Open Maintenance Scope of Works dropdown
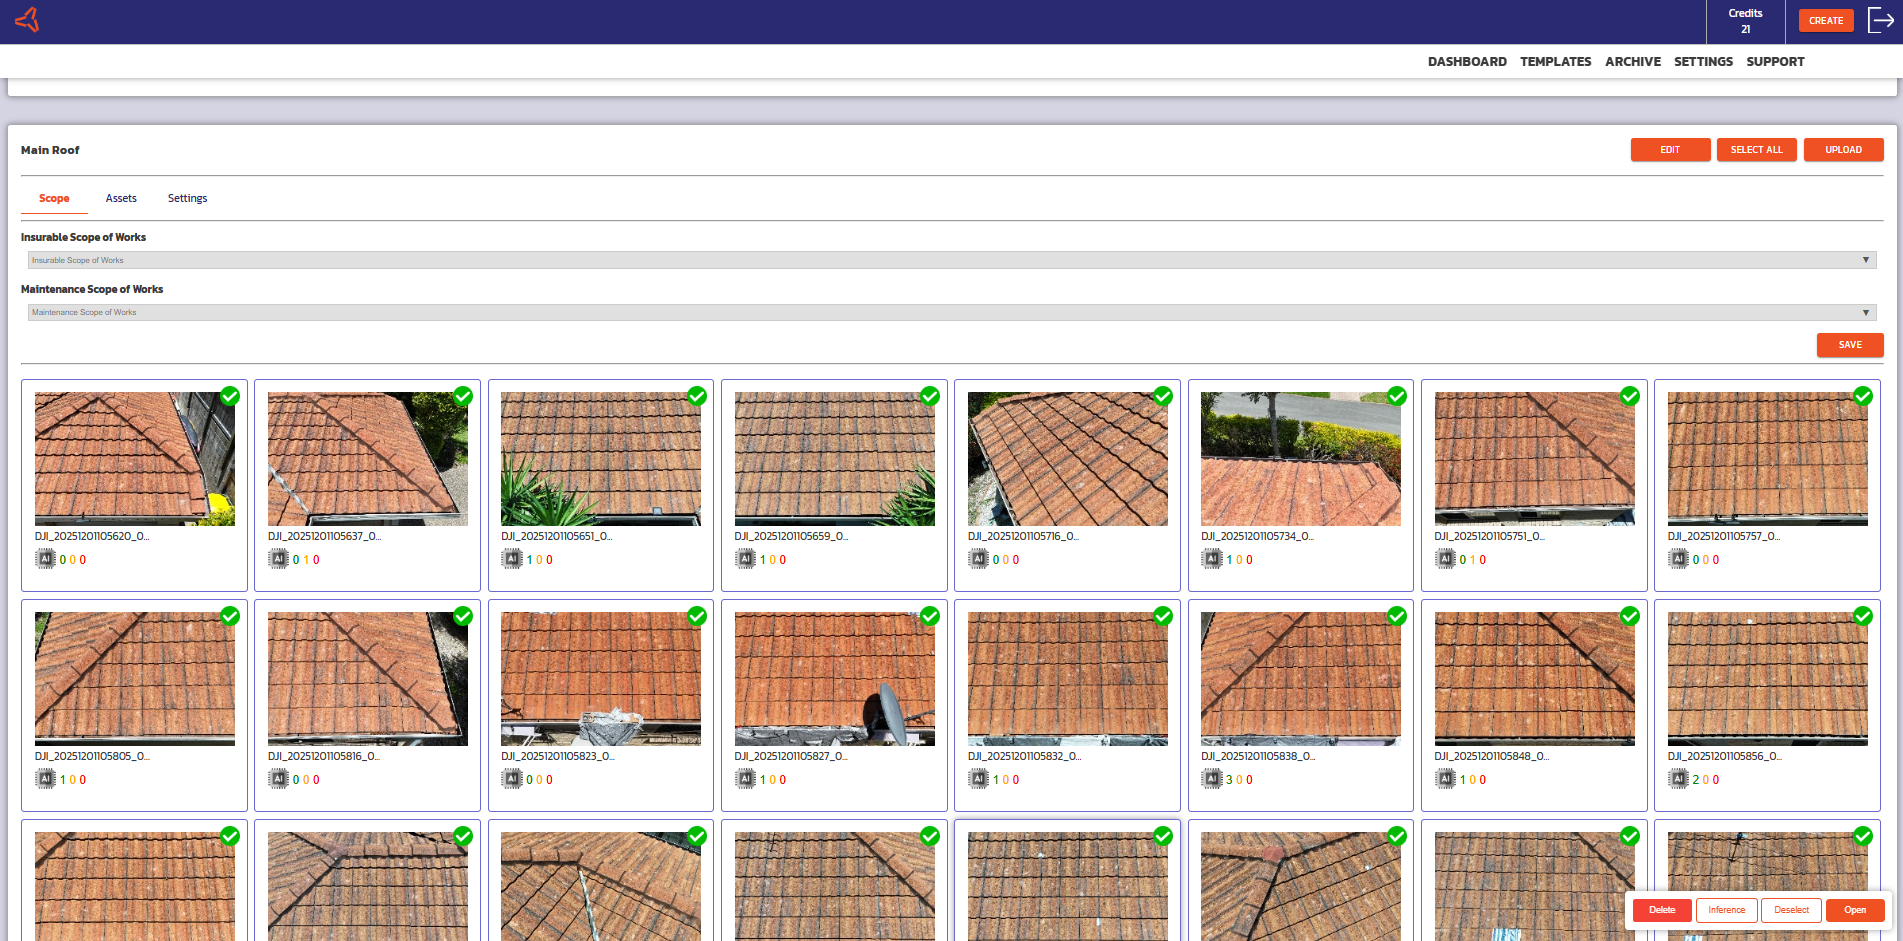This screenshot has width=1903, height=941. [951, 312]
